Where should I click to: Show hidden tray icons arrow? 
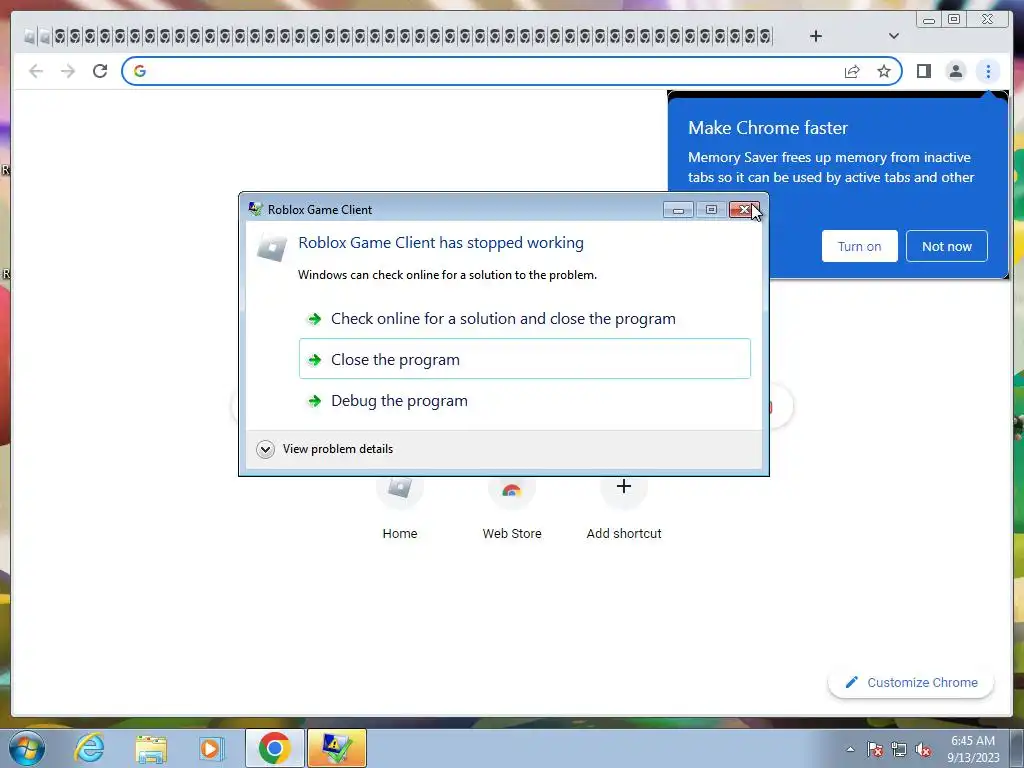coord(850,750)
